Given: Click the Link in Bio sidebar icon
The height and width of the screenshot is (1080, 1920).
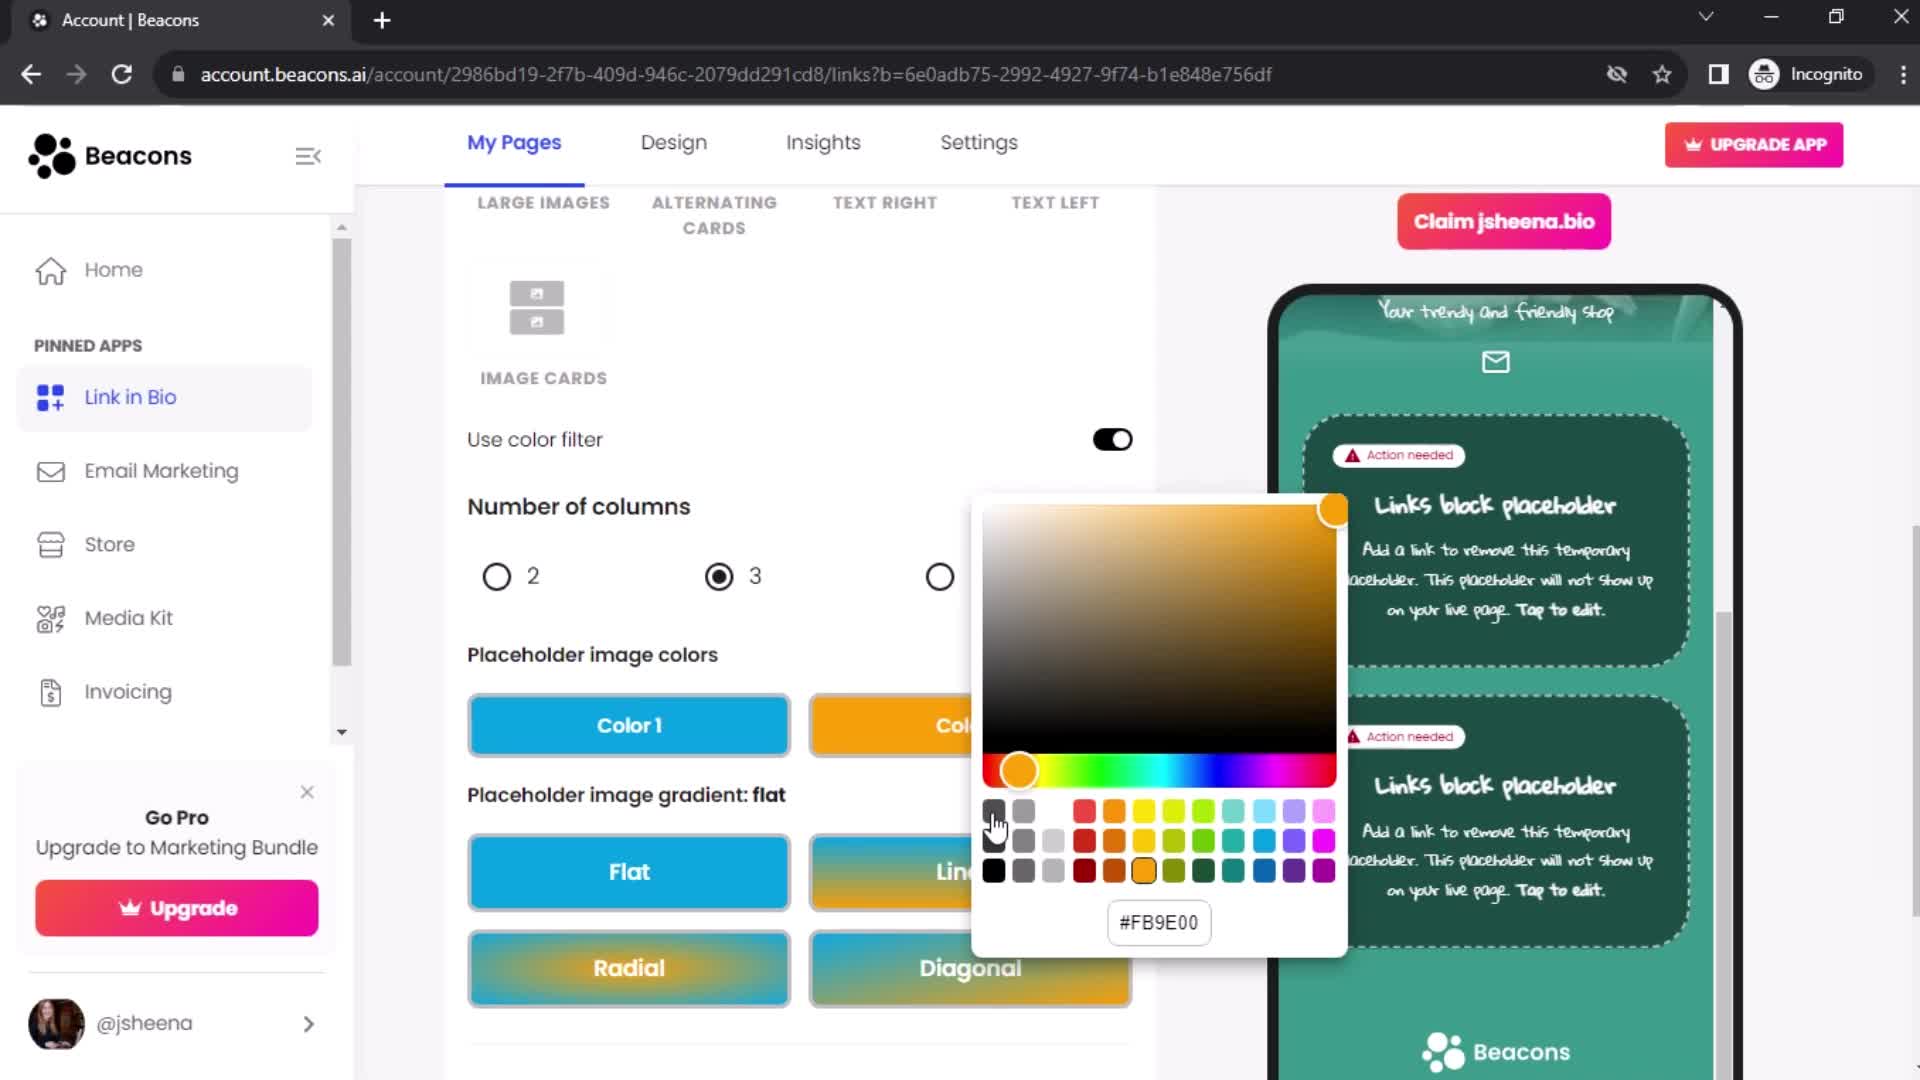Looking at the screenshot, I should (x=49, y=396).
